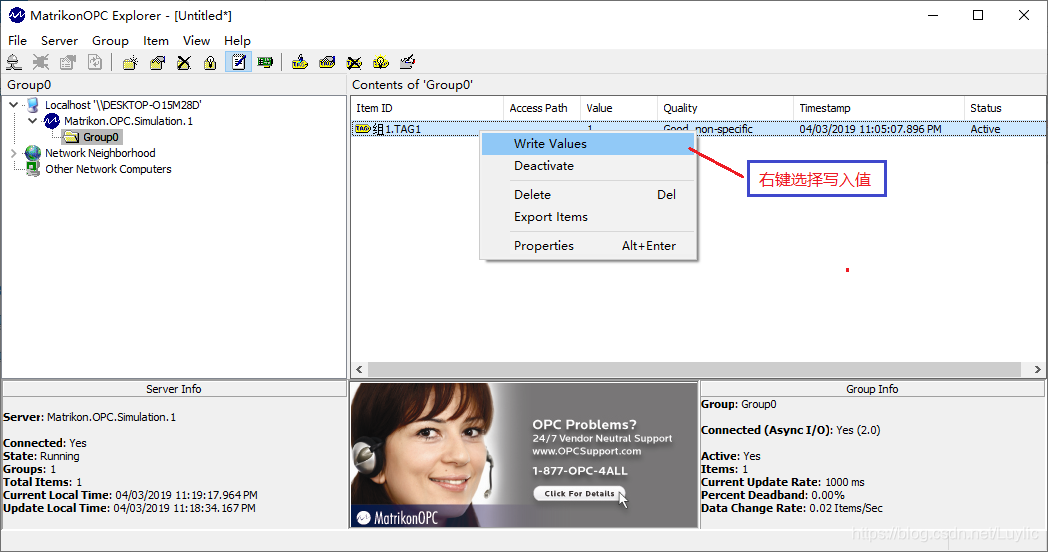Collapse the Matrikon.OPC.Simulation.1 tree node

click(x=32, y=121)
